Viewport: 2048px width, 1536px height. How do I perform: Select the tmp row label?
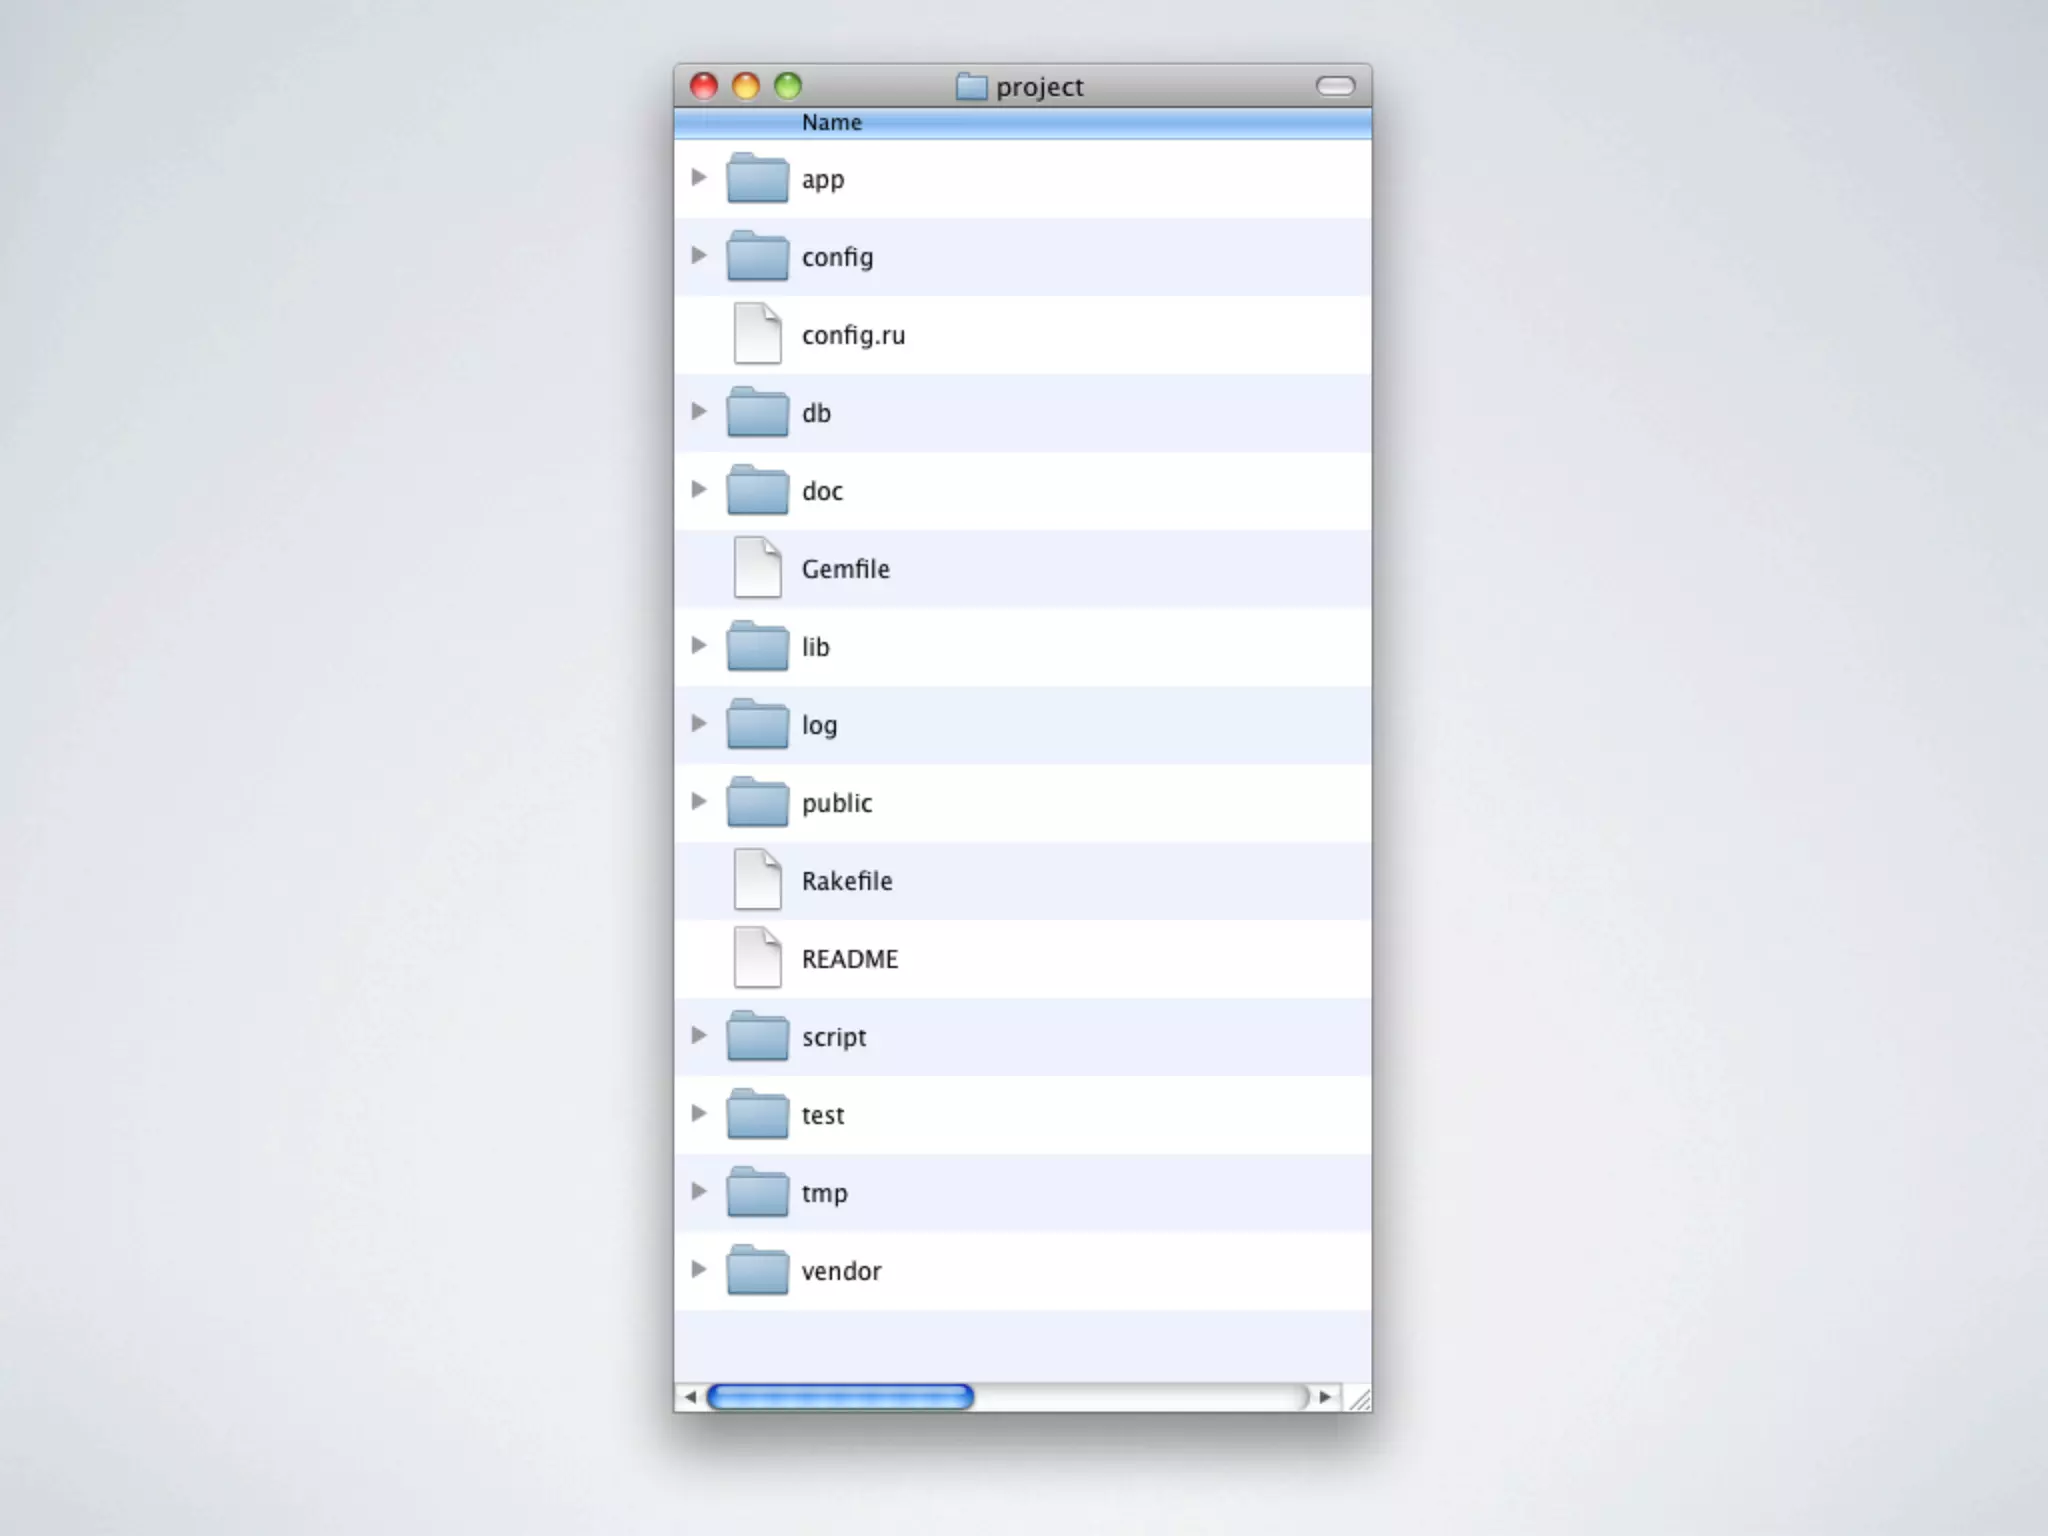[824, 1193]
